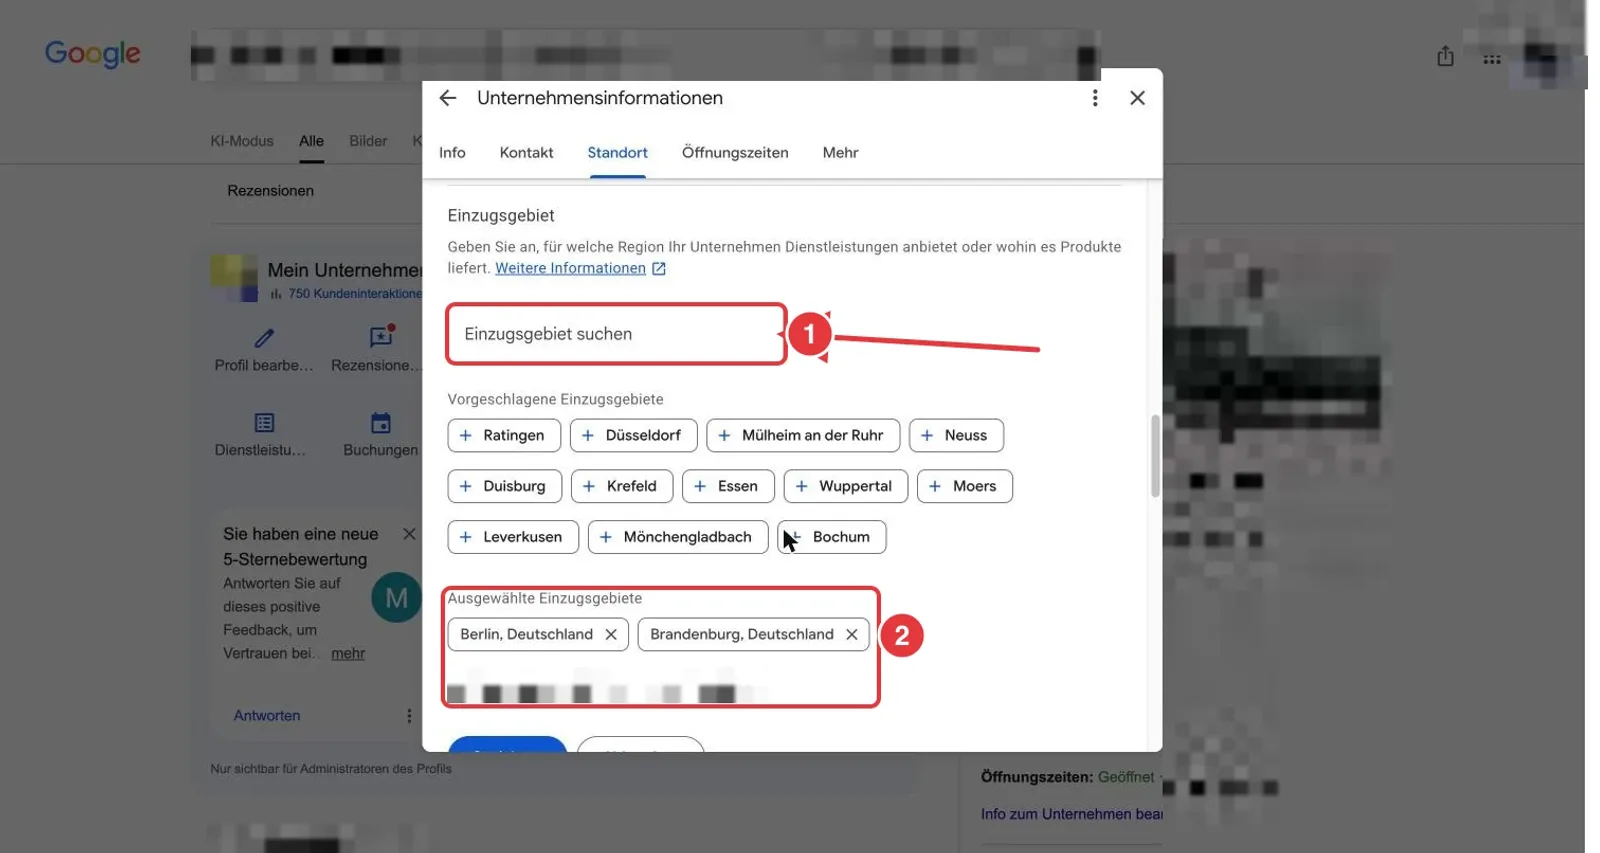Open the Rezensionen star icon shortcut

[x=381, y=336]
